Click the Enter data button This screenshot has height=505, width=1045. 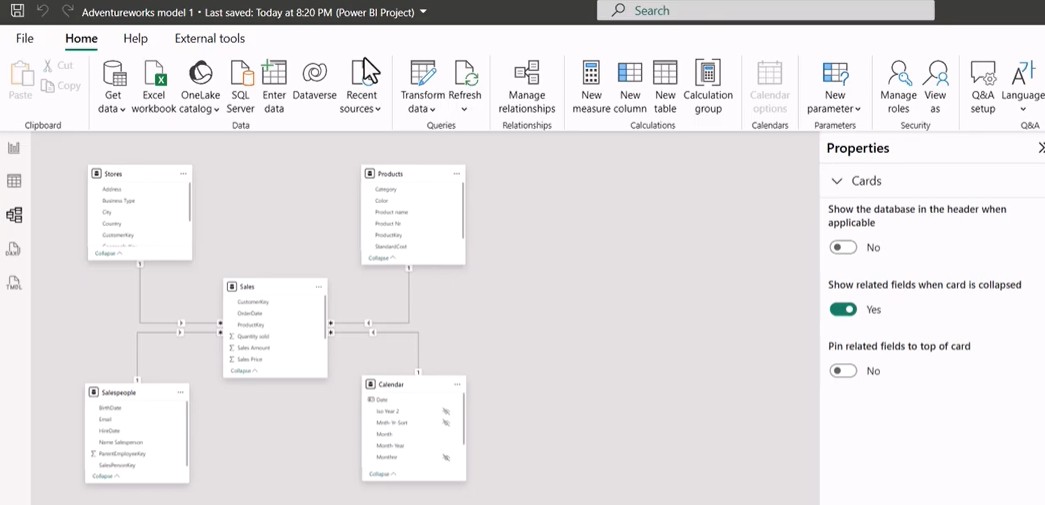pos(274,74)
